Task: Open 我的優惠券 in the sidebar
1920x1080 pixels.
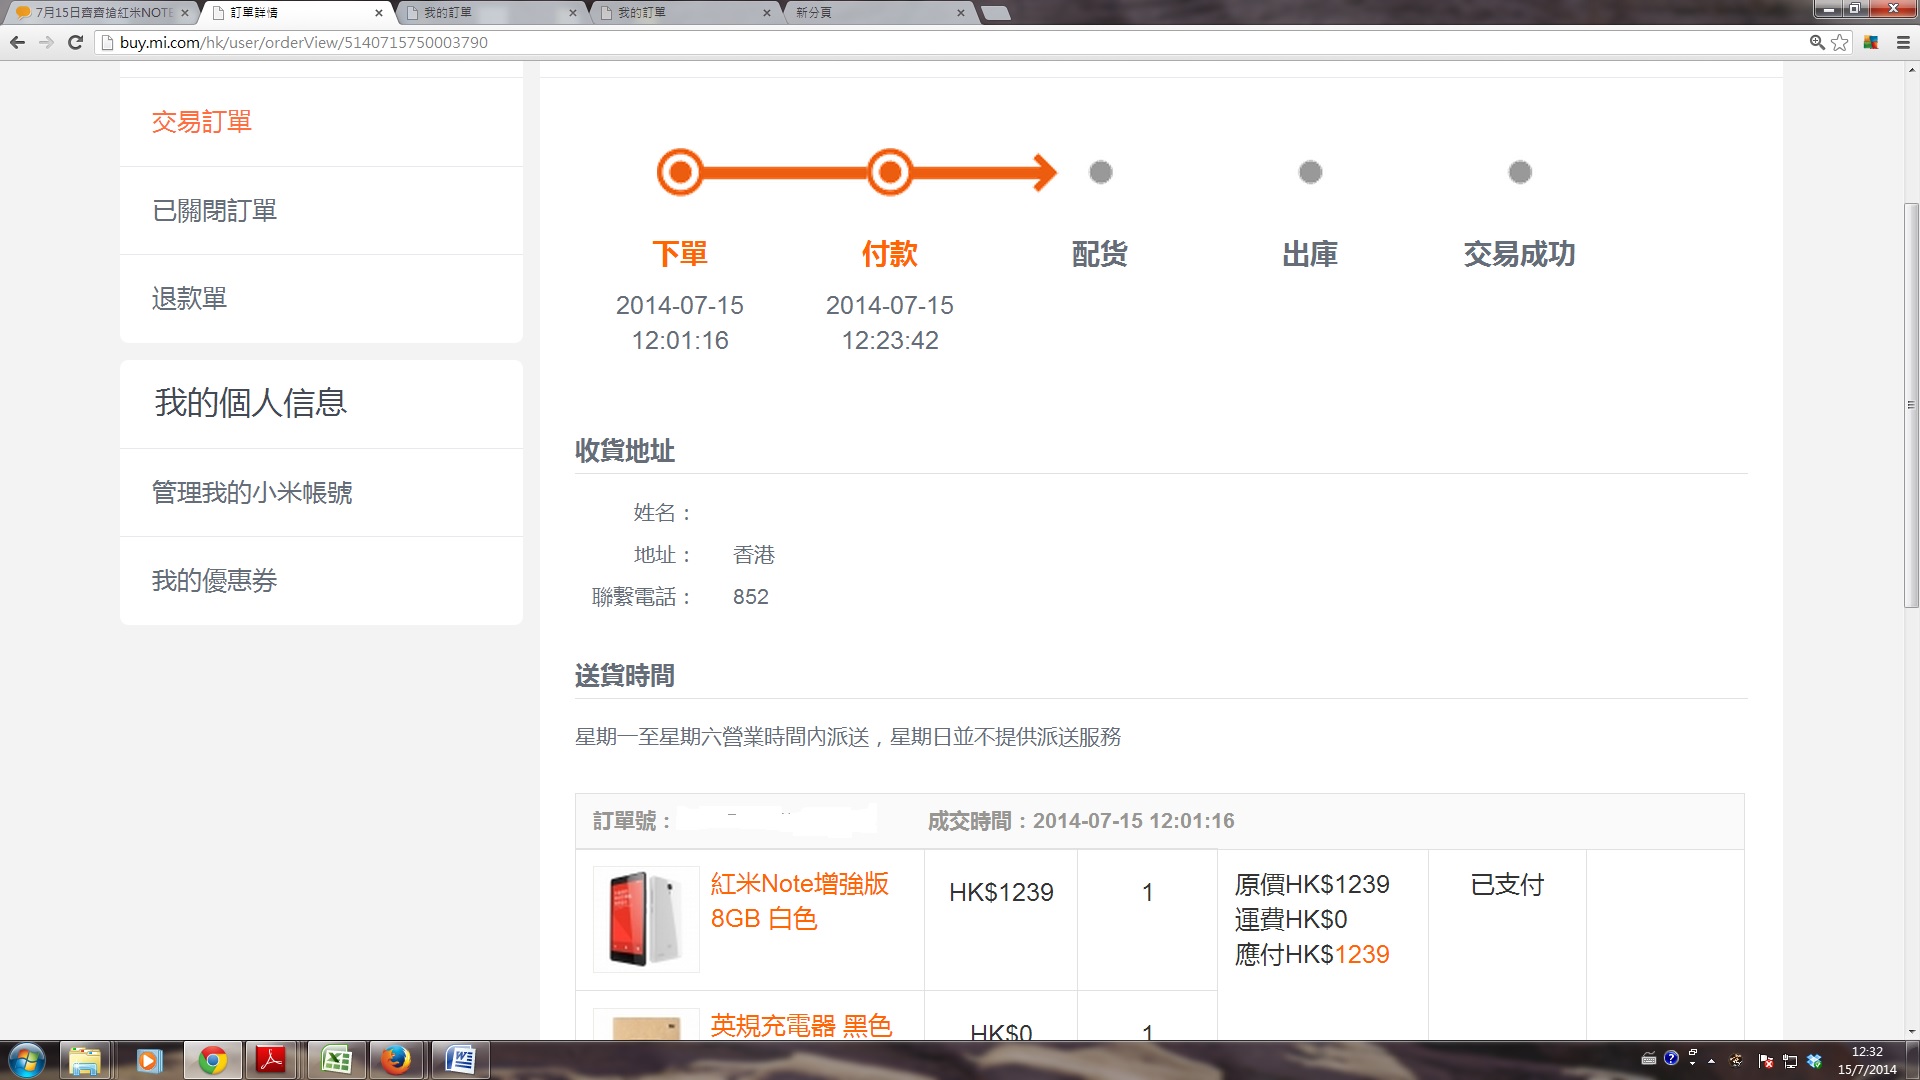Action: (214, 580)
